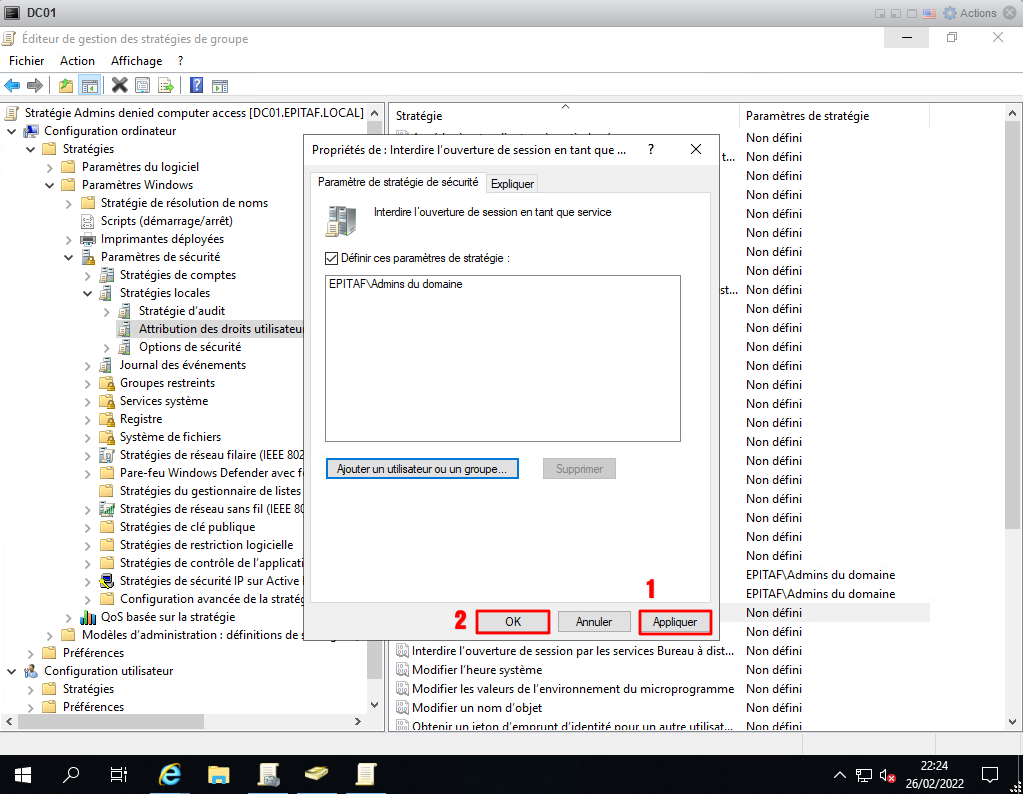Viewport: 1023px width, 794px height.
Task: Open the 'Affichage' menu
Action: pyautogui.click(x=136, y=61)
